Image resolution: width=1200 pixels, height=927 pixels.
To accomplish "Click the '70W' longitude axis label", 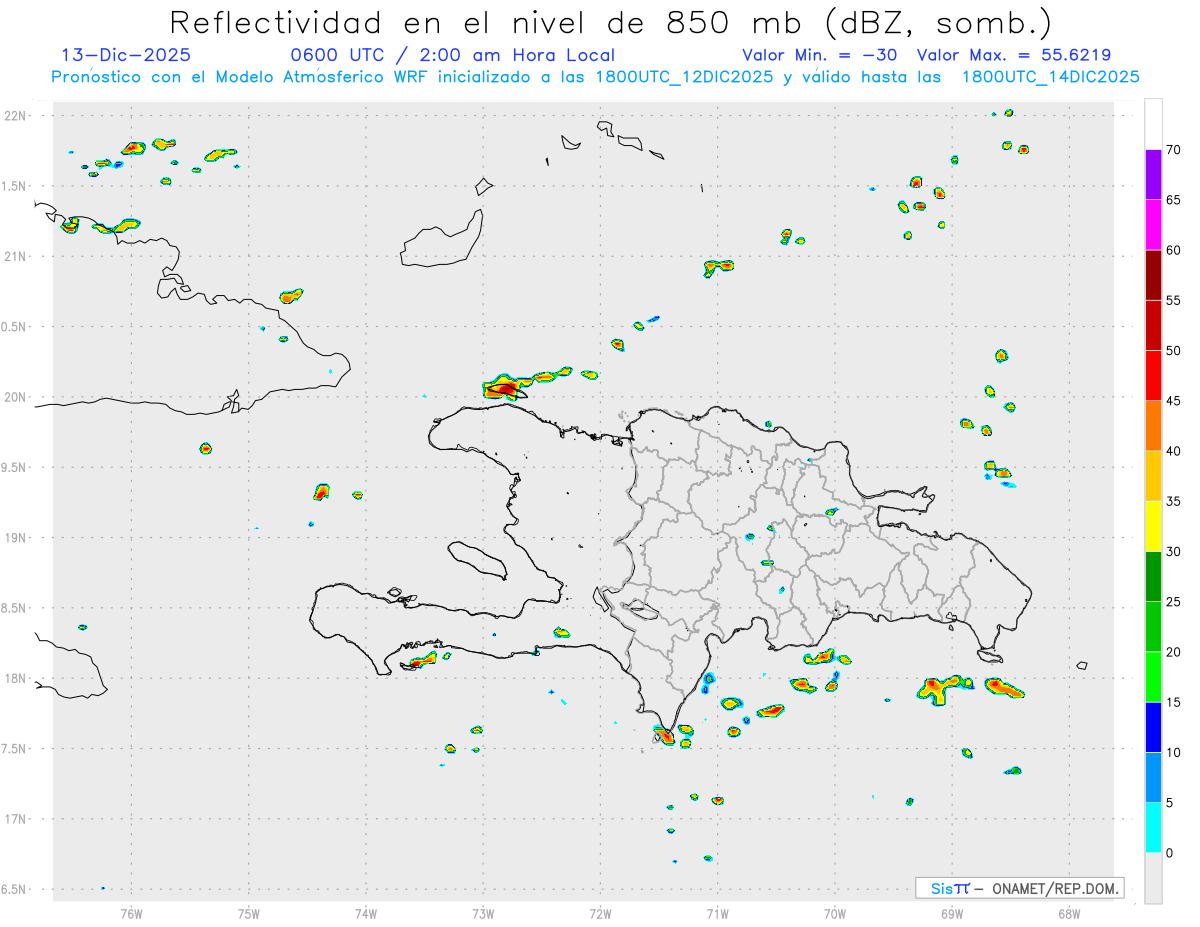I will (835, 913).
